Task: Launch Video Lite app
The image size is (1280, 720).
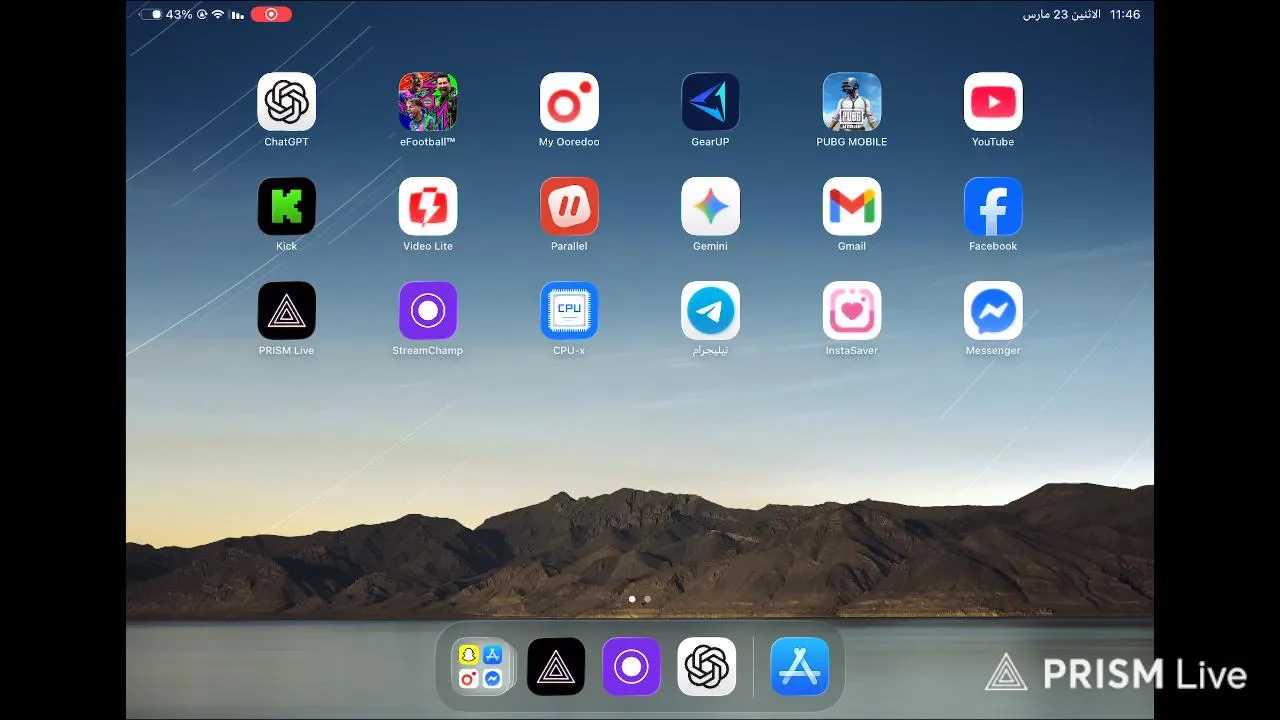Action: 428,206
